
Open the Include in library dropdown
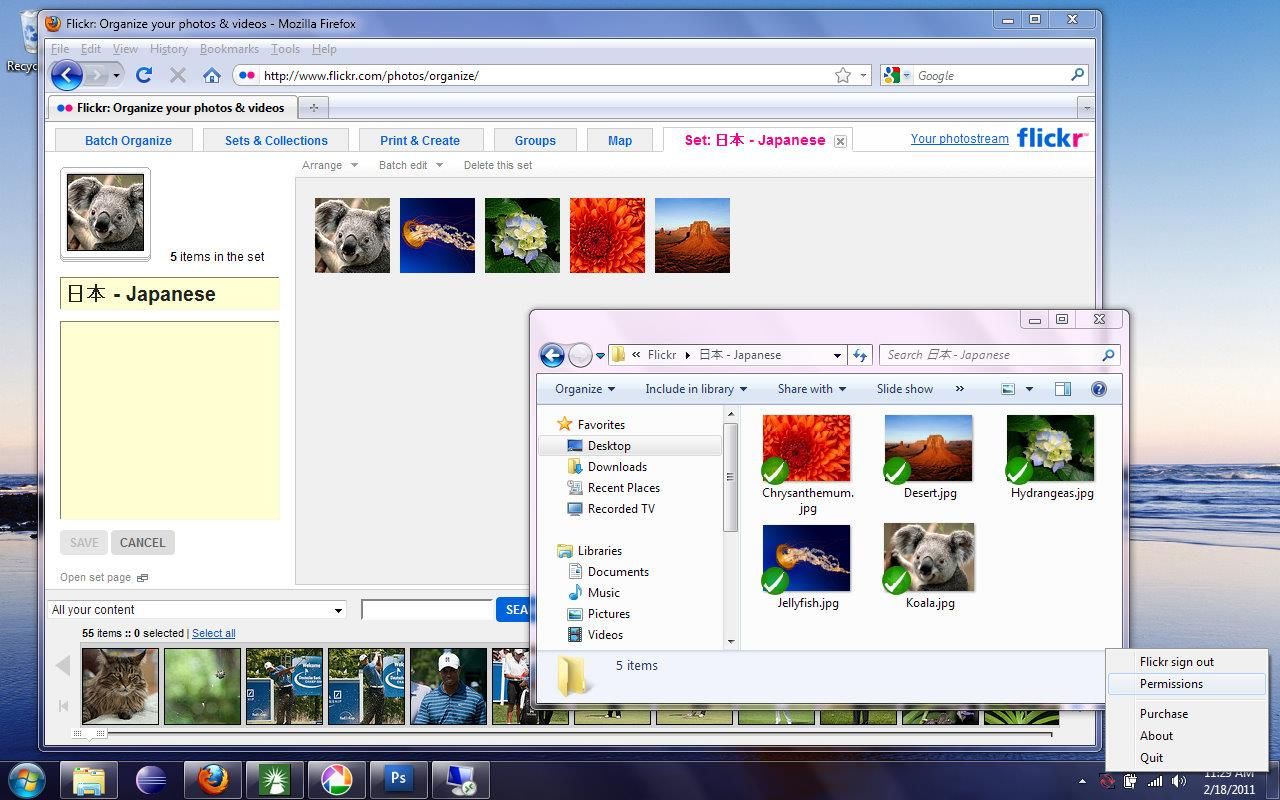(x=695, y=389)
